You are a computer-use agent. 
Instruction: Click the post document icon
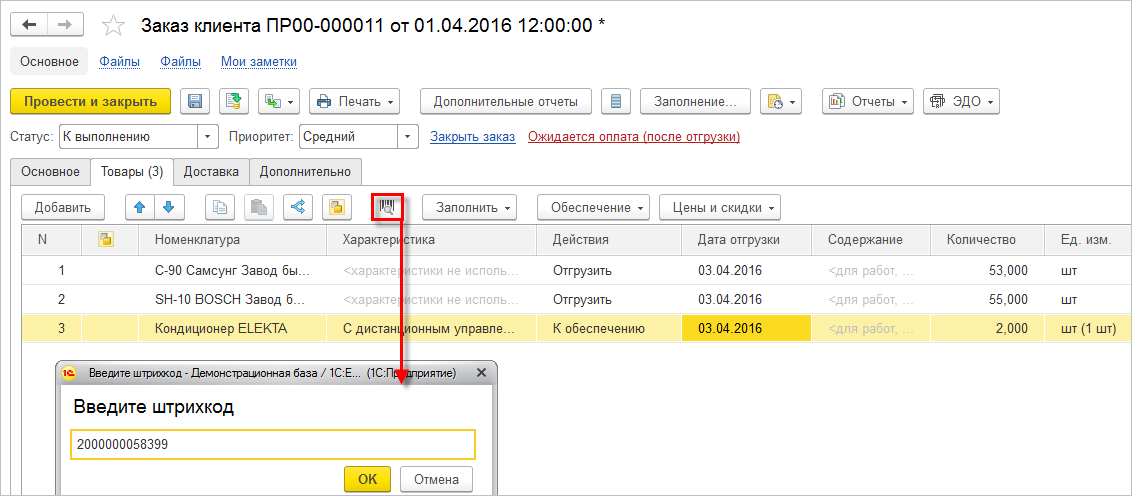233,101
